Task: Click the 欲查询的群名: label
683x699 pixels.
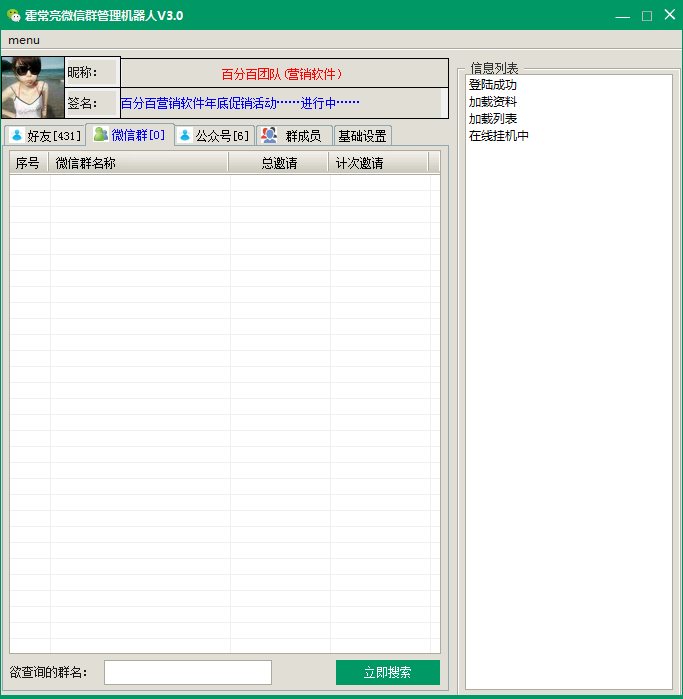Action: [x=48, y=672]
